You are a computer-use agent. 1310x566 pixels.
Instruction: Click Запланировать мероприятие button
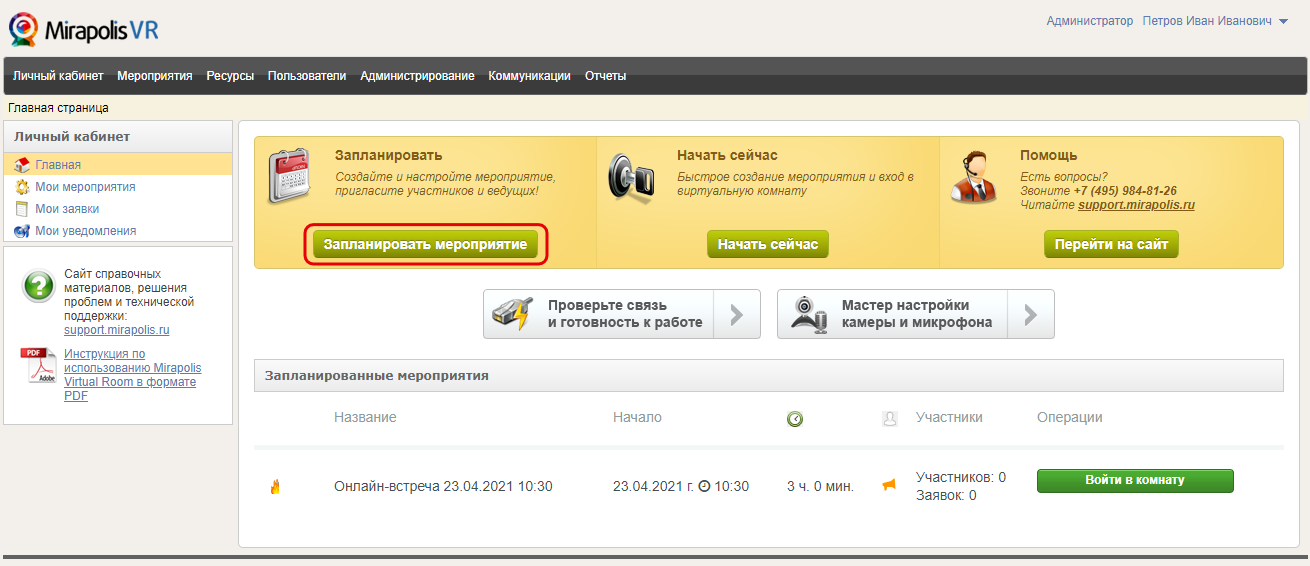click(425, 245)
